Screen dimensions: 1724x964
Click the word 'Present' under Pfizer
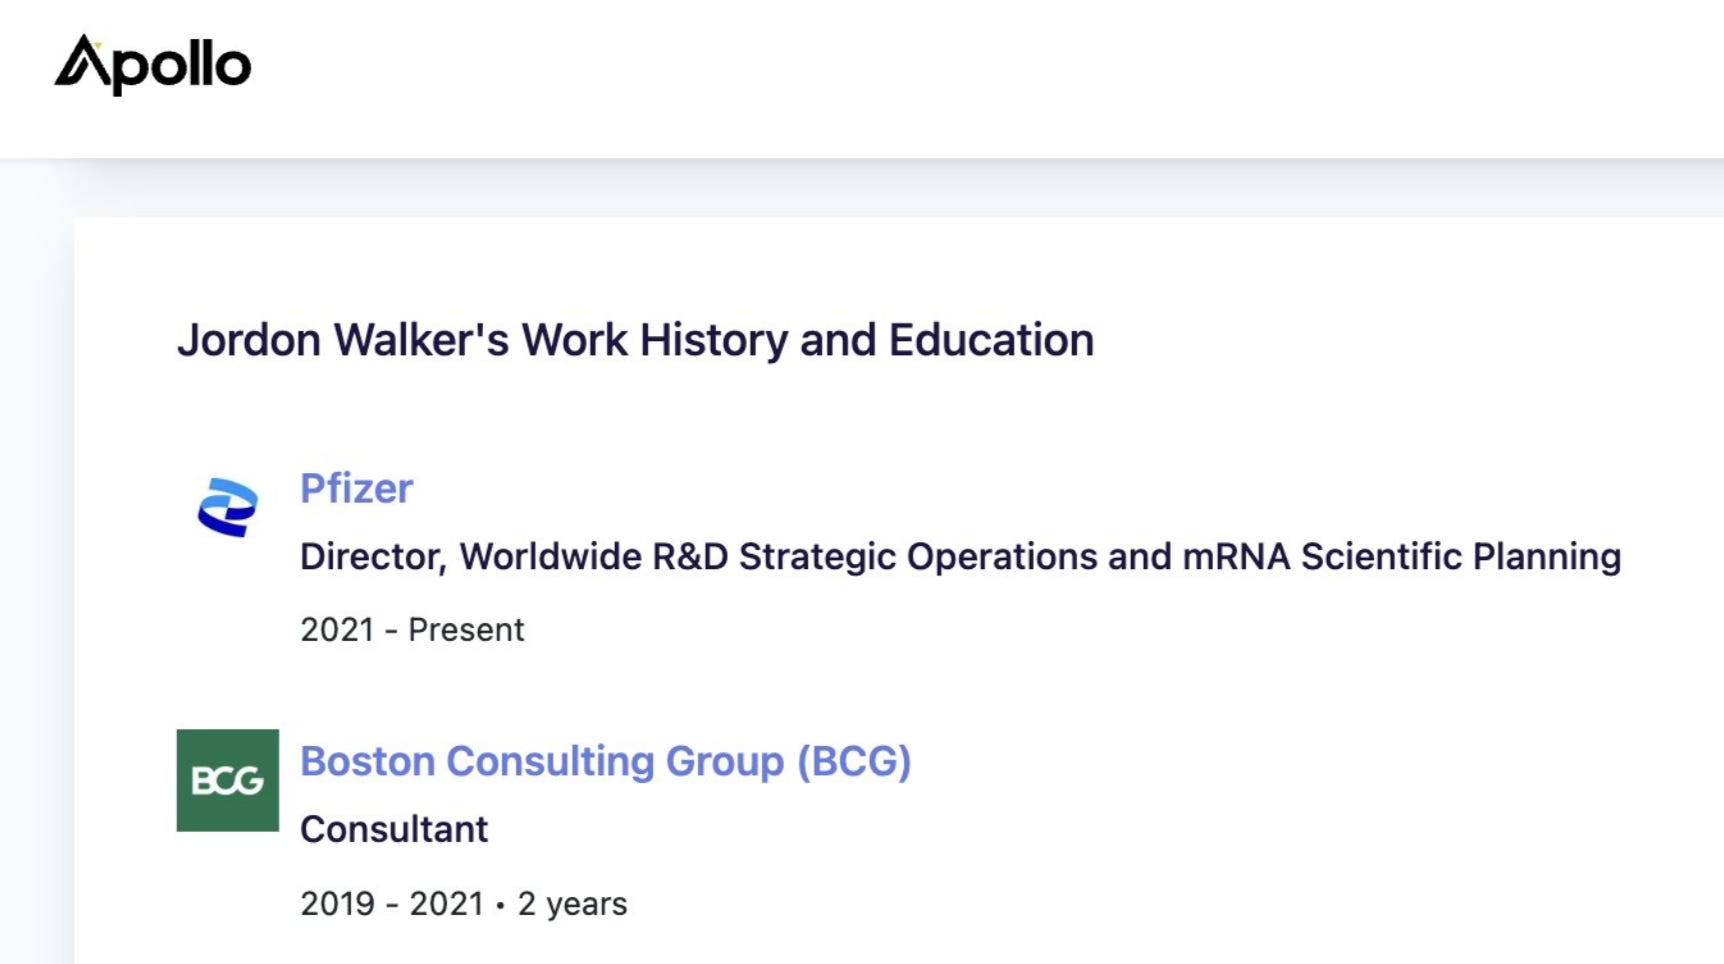(x=466, y=630)
